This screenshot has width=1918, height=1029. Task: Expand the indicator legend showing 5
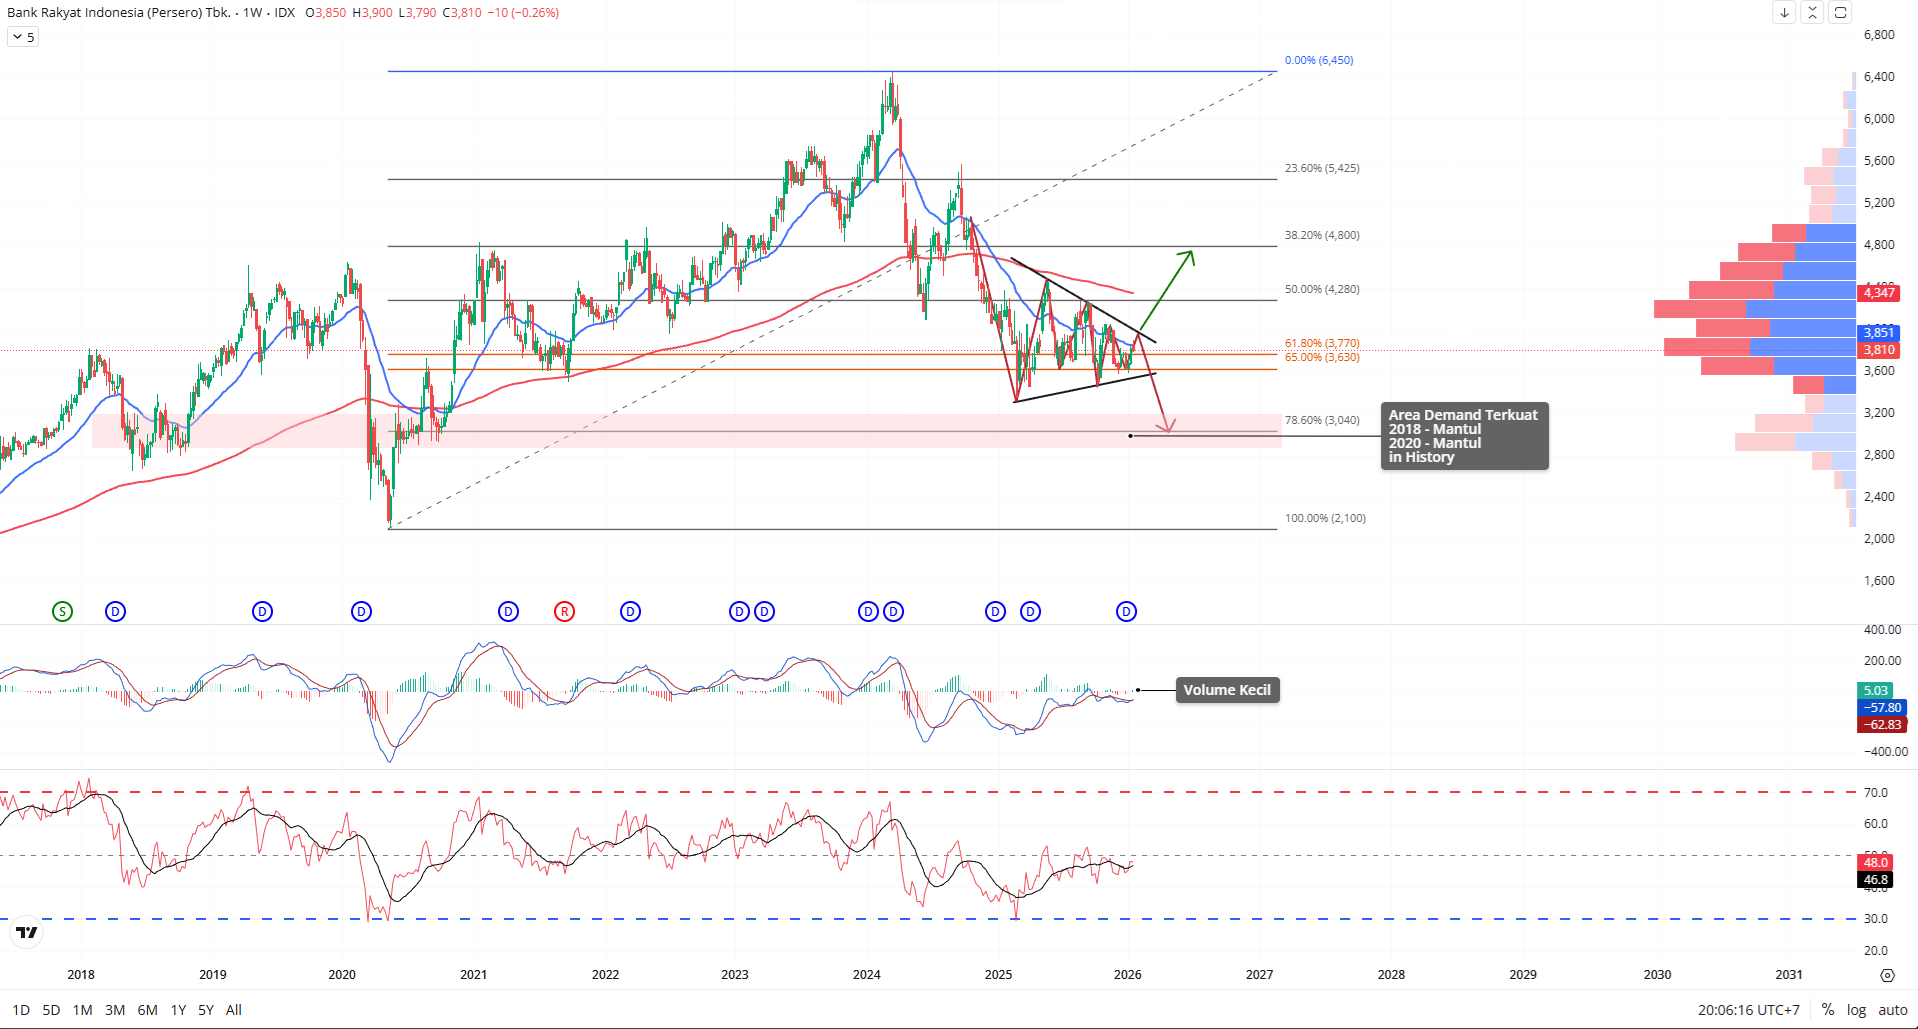(23, 37)
